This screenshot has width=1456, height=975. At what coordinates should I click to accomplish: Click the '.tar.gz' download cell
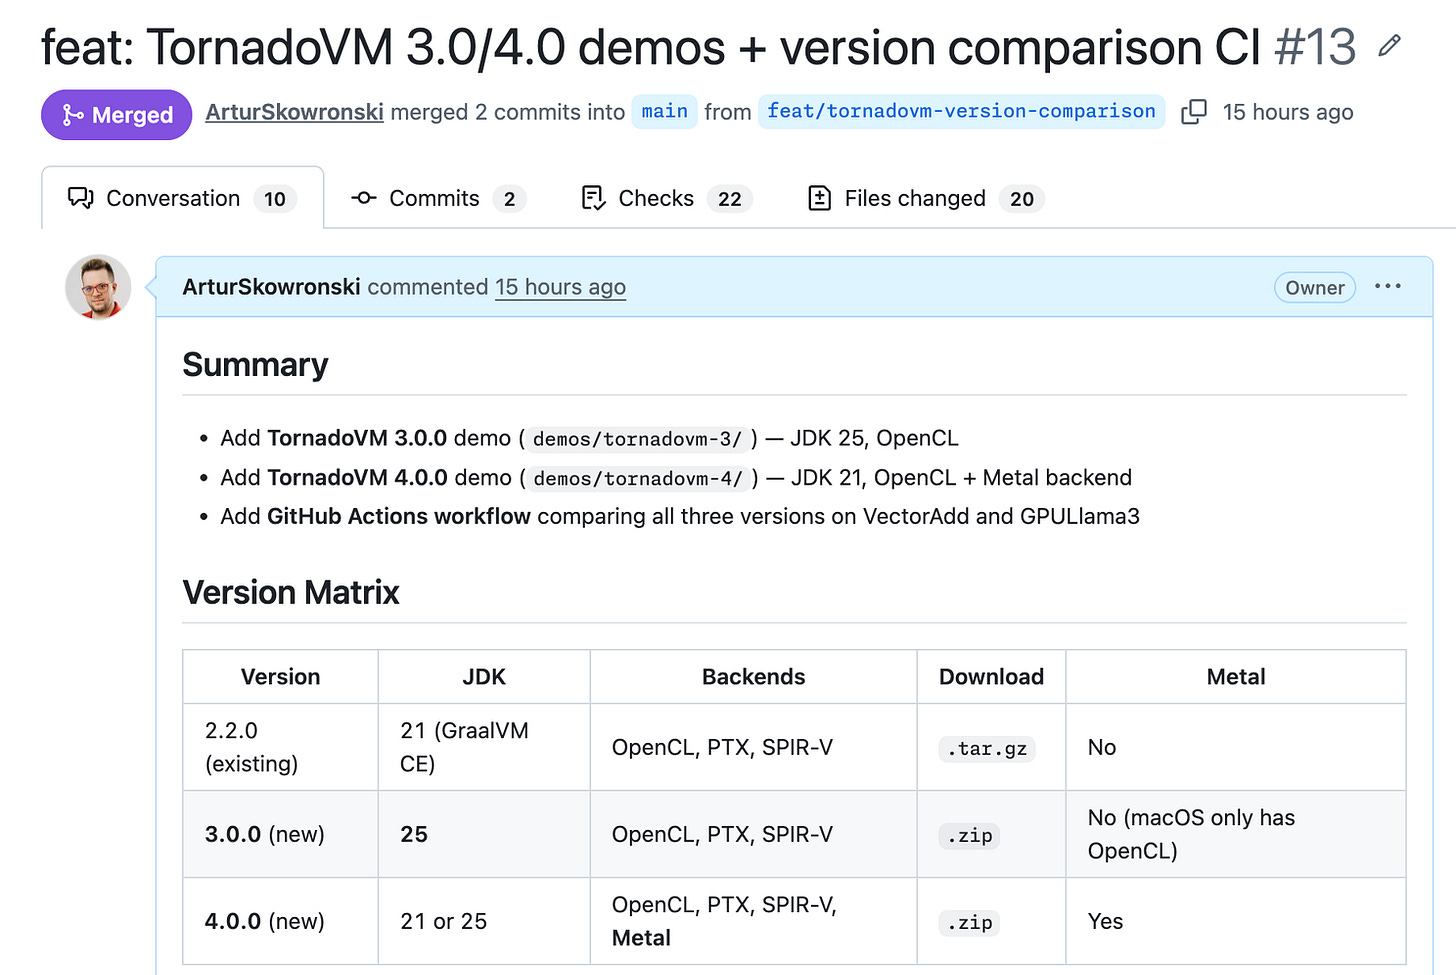[991, 748]
